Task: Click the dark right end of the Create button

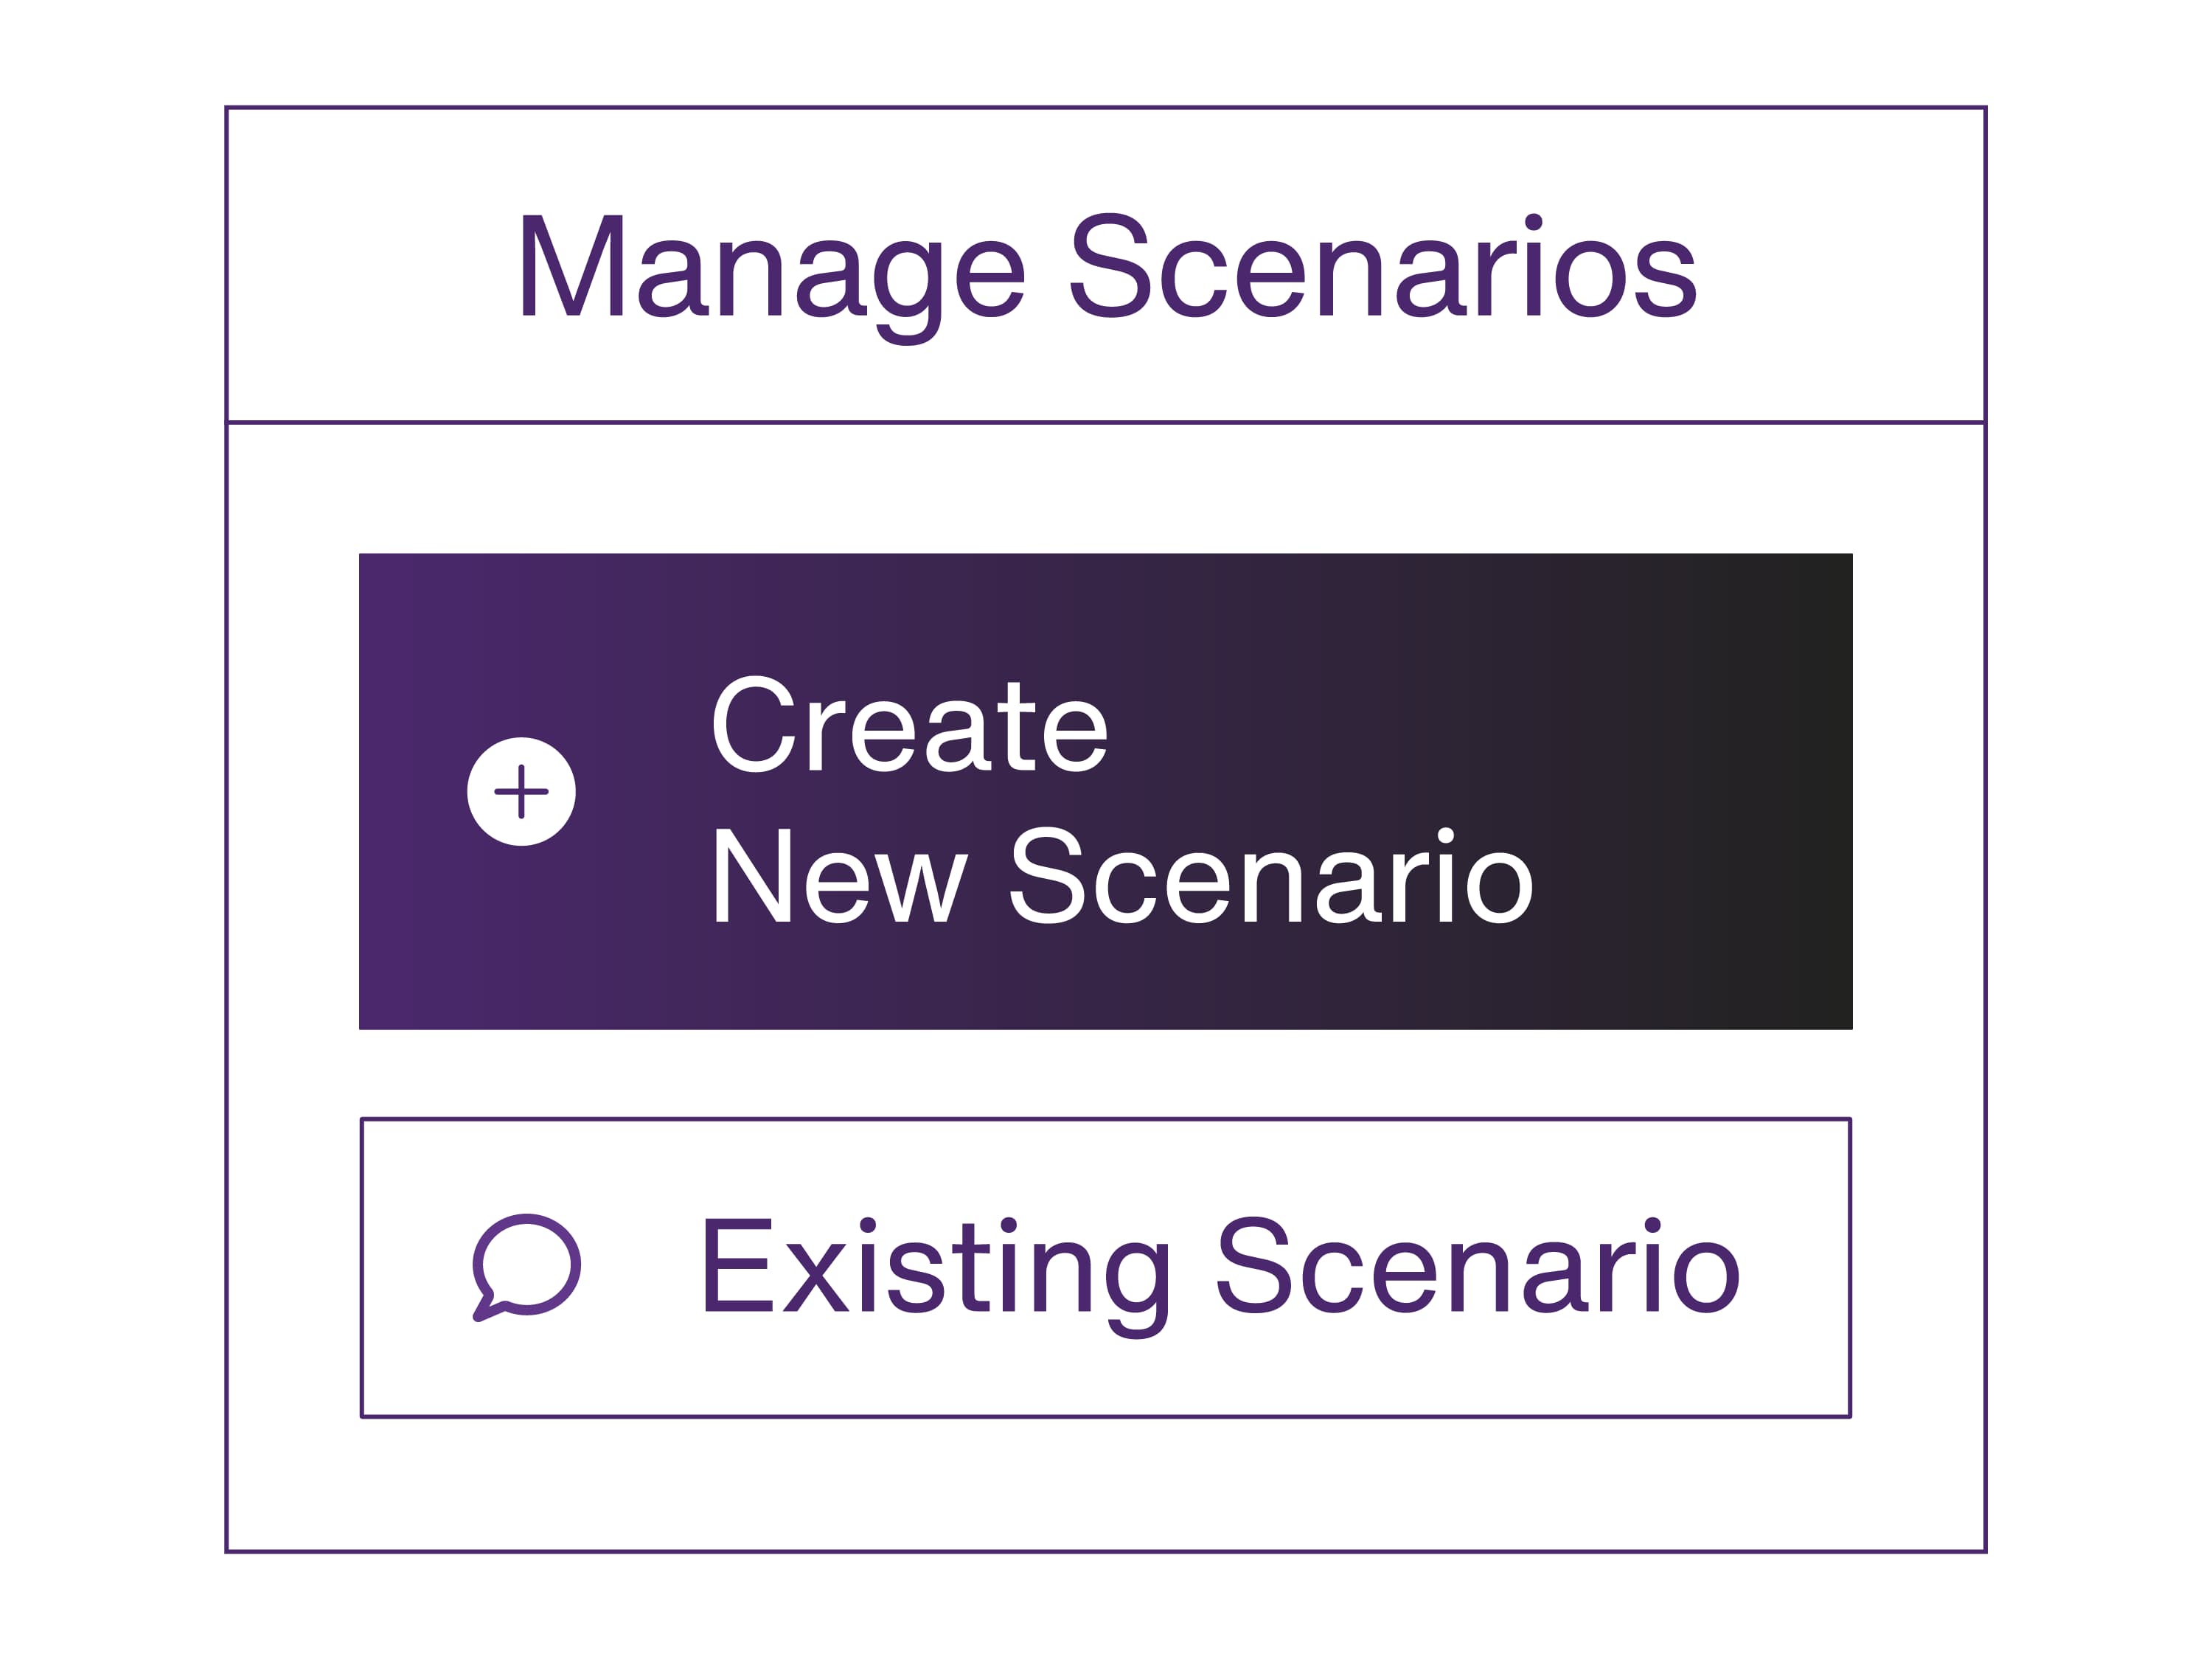Action: coord(1780,791)
